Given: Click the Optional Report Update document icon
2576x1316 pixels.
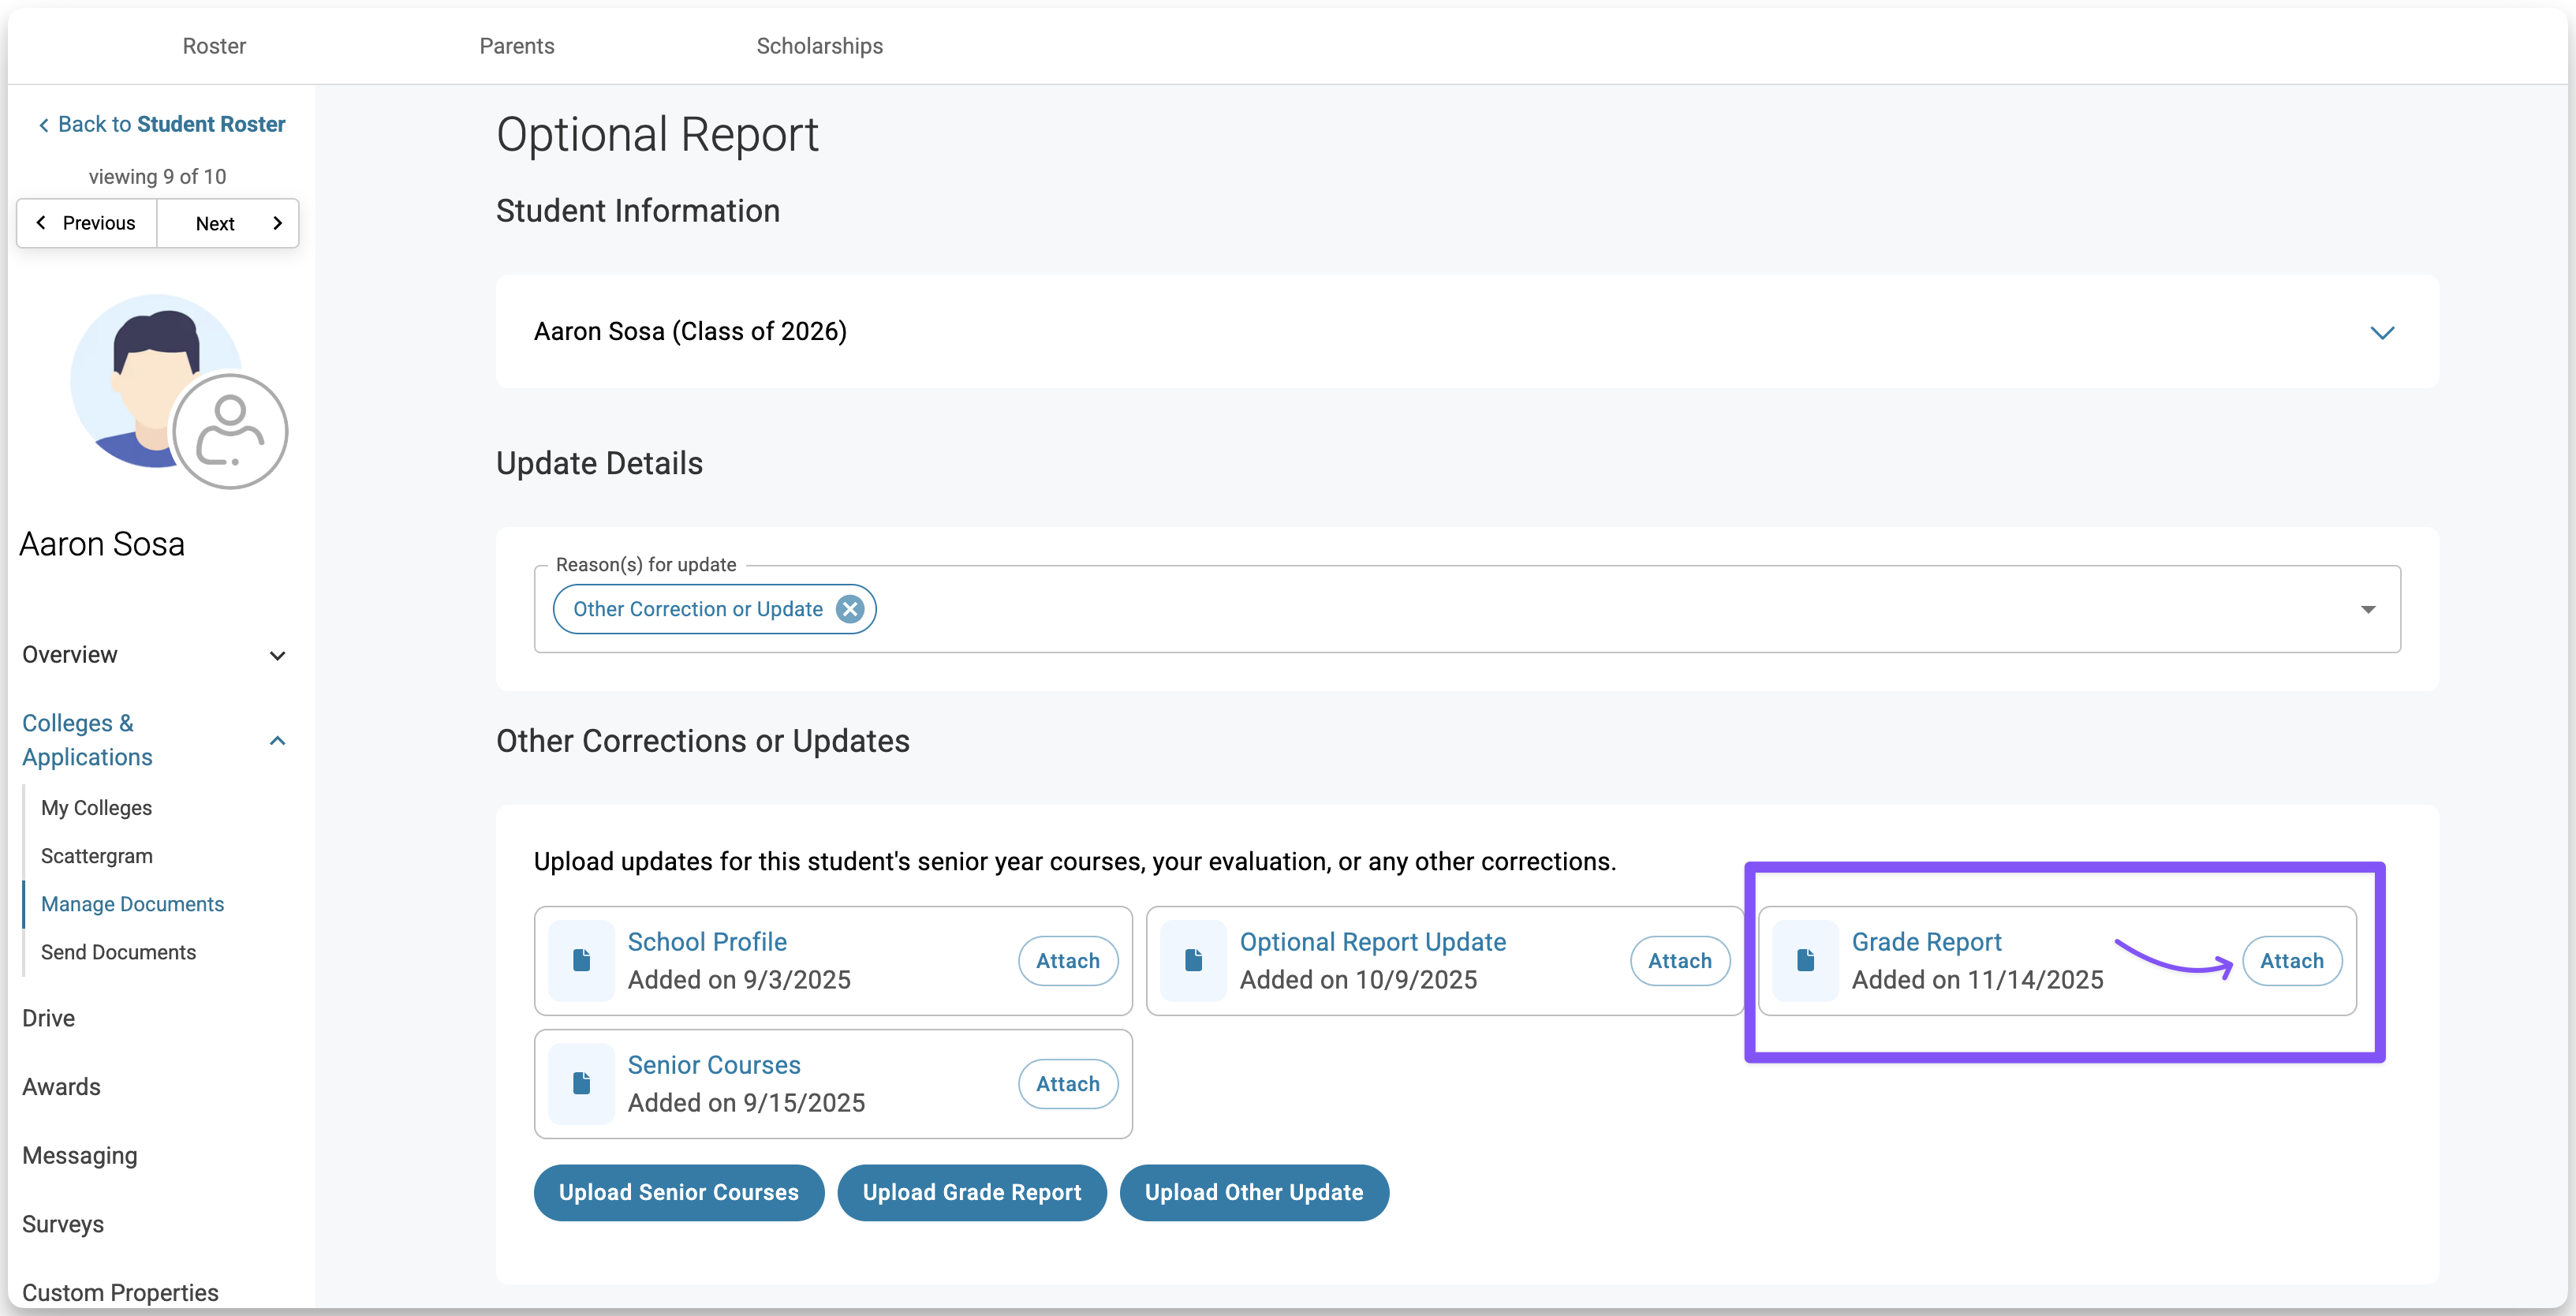Looking at the screenshot, I should 1193,960.
